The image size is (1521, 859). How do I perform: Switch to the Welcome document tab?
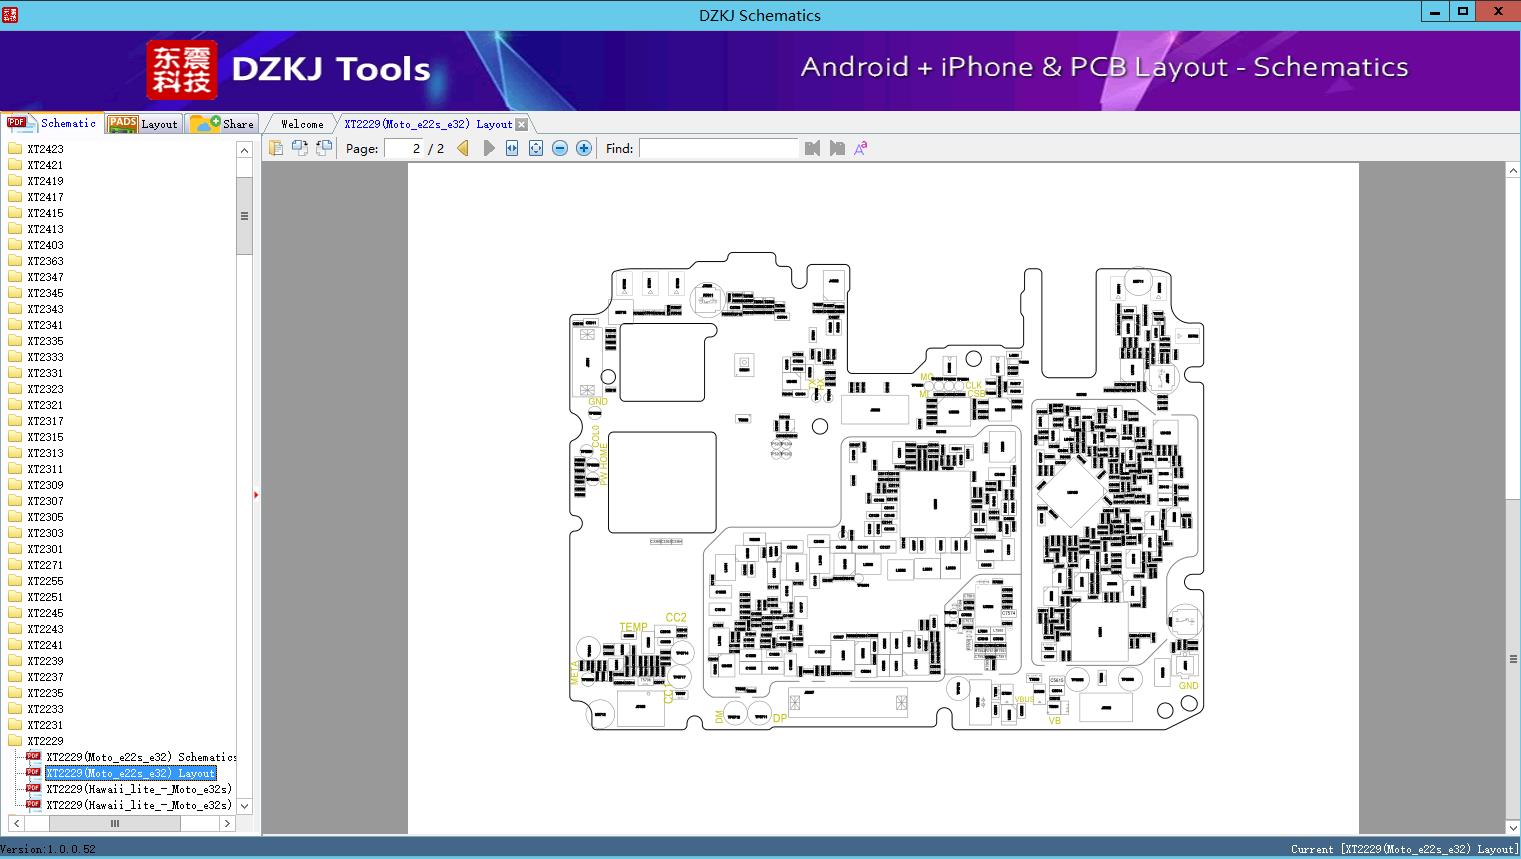[302, 124]
